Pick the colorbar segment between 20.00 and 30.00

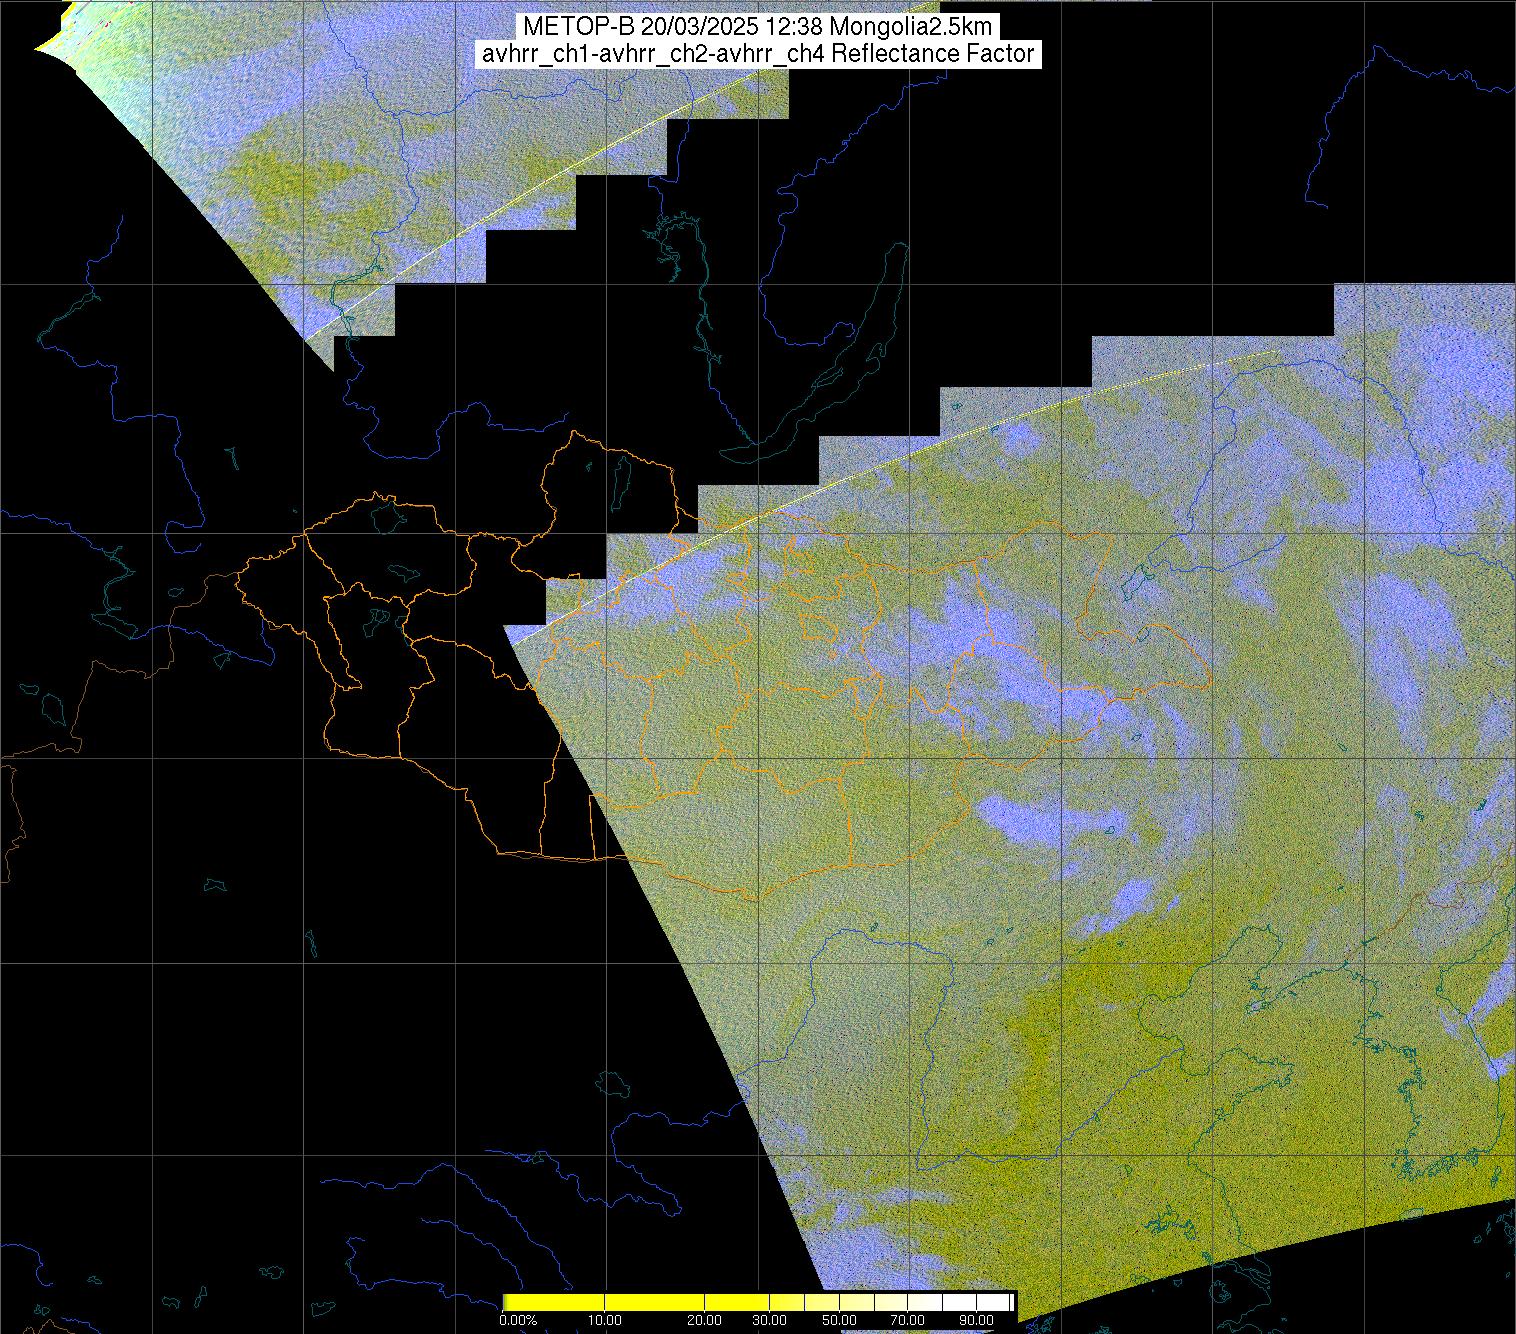coord(738,1302)
